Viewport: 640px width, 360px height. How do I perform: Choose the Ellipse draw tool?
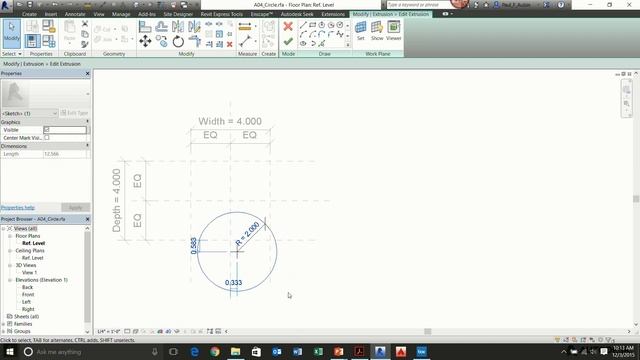(x=303, y=43)
